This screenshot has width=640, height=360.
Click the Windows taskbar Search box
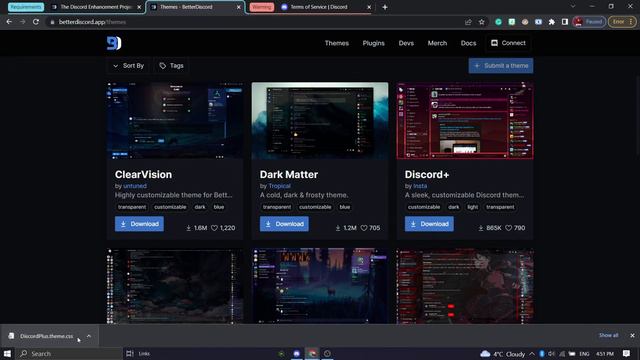pyautogui.click(x=69, y=353)
